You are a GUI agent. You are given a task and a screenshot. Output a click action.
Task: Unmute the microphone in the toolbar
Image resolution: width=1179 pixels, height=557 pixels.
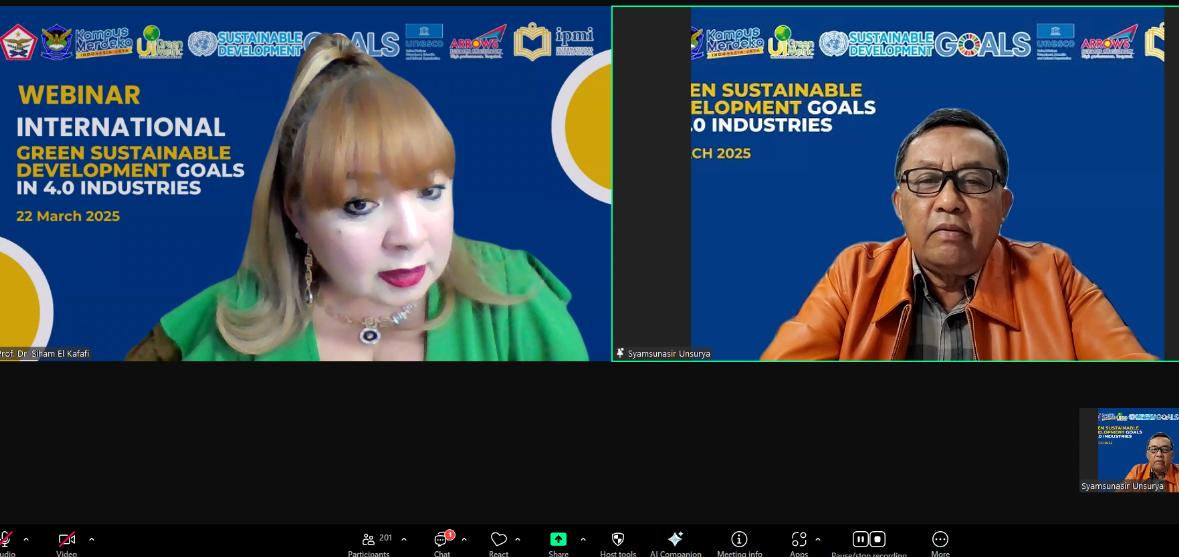(x=5, y=540)
